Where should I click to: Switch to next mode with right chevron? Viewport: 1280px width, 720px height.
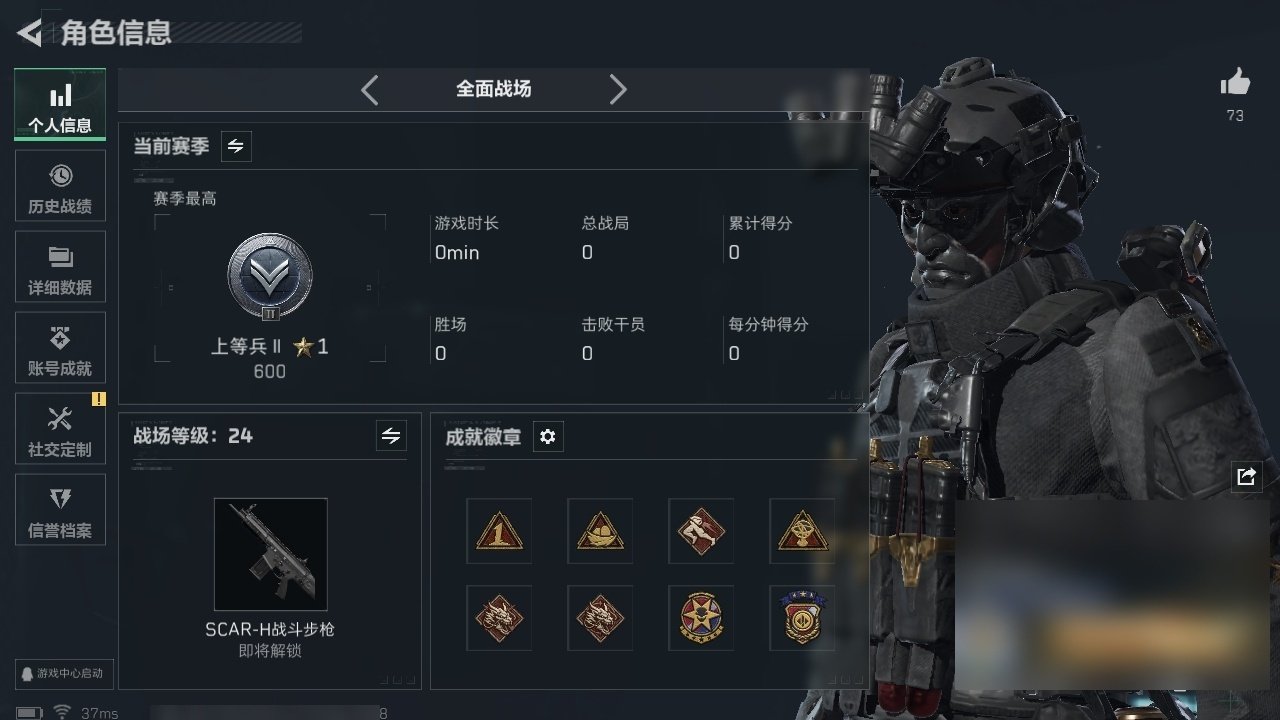point(618,90)
